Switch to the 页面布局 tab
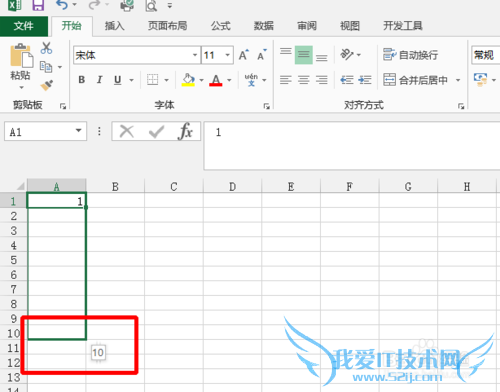The height and width of the screenshot is (392, 500). [x=167, y=26]
